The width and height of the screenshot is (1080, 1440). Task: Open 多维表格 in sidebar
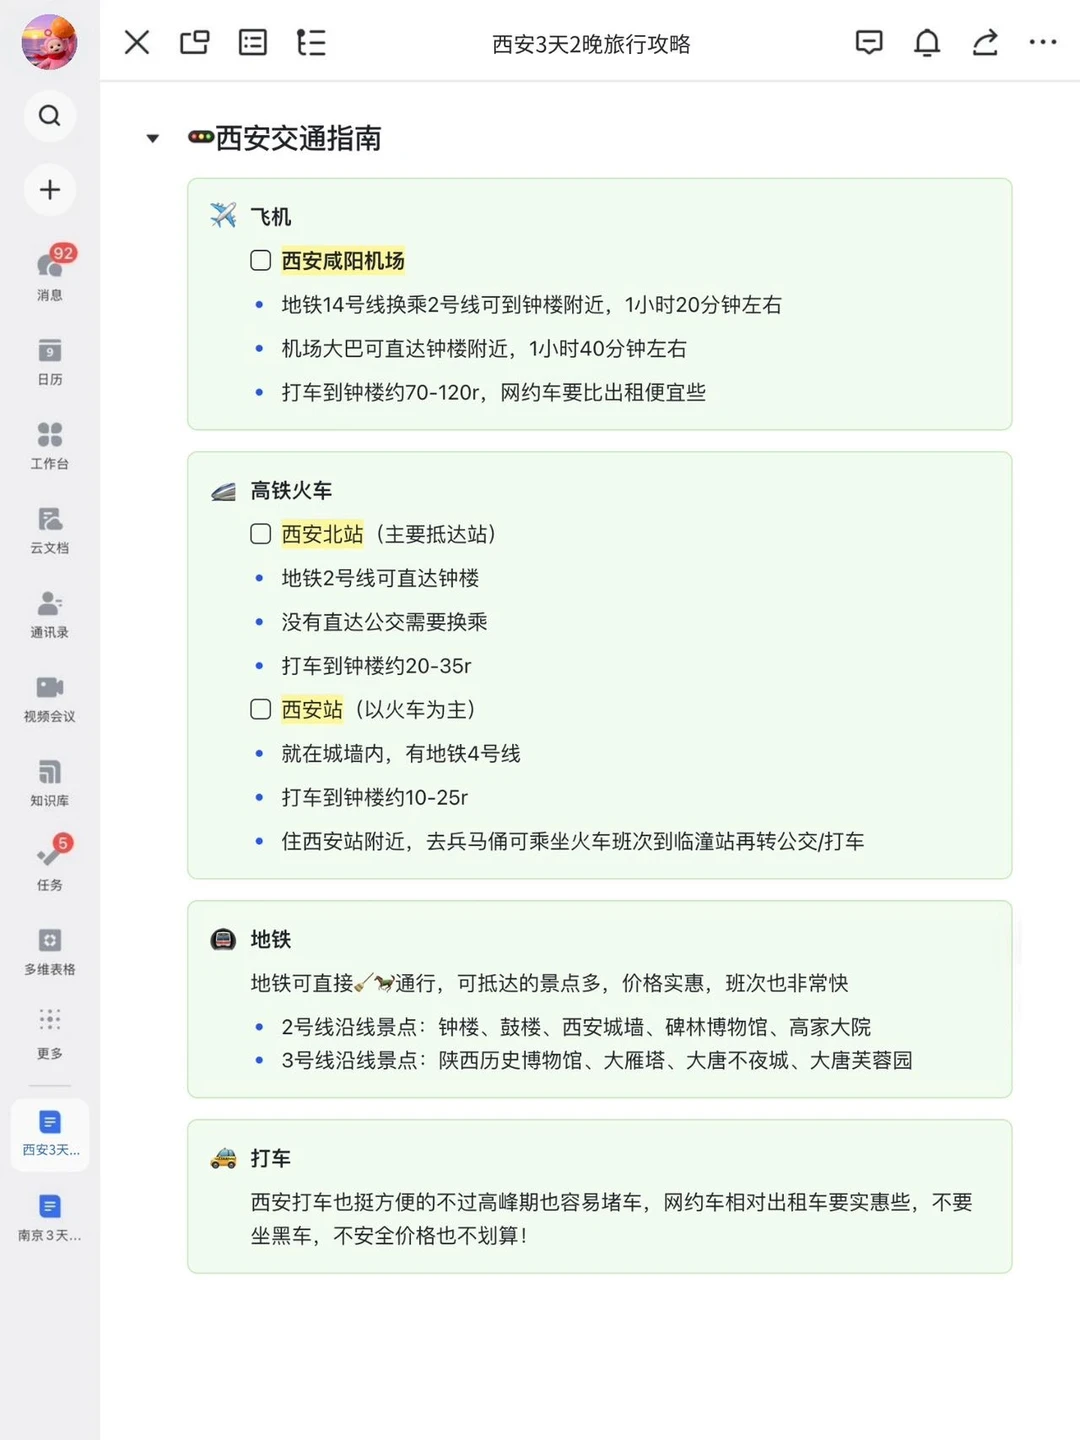pyautogui.click(x=49, y=951)
